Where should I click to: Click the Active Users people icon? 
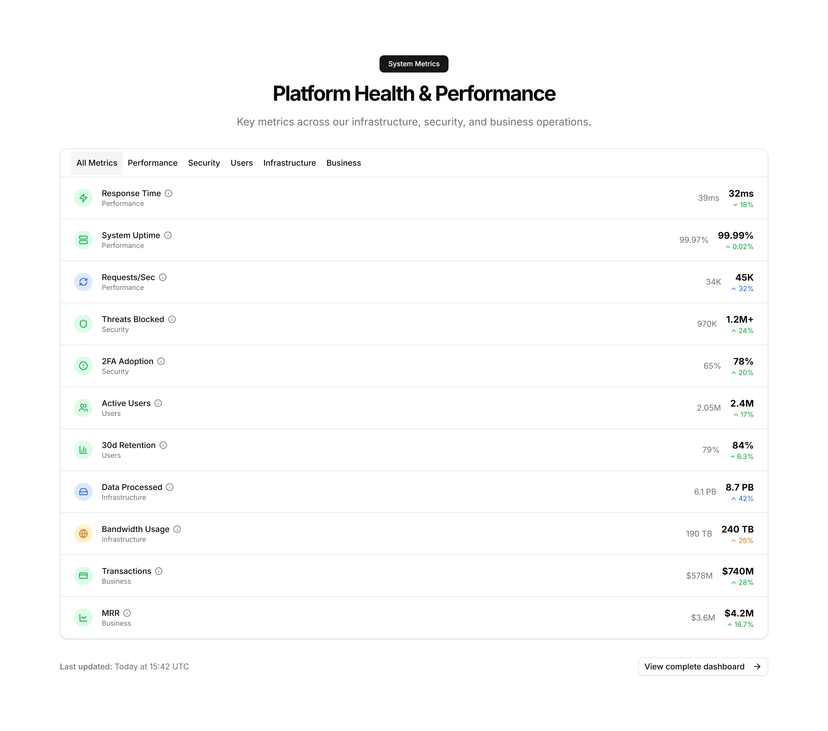pyautogui.click(x=83, y=408)
